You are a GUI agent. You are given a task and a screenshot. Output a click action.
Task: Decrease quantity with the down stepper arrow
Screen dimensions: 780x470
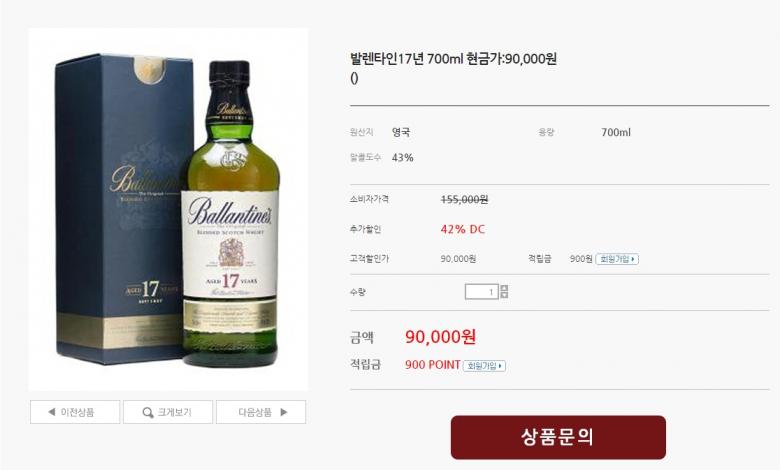pyautogui.click(x=504, y=294)
